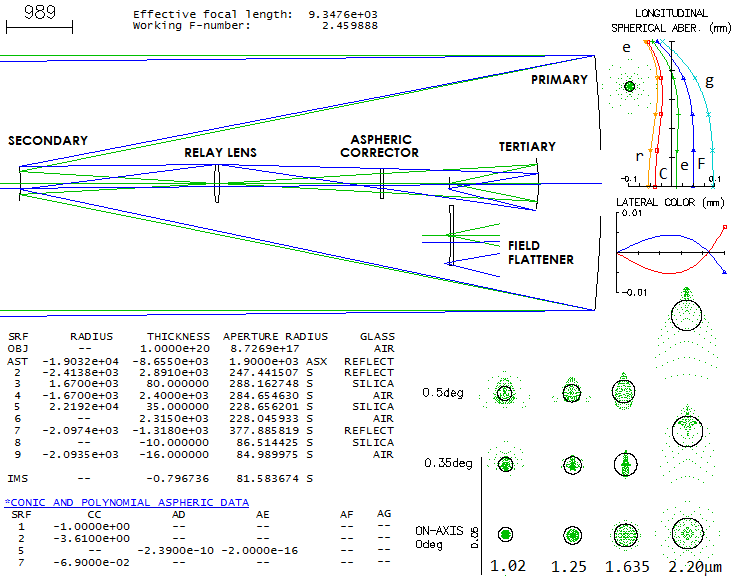Image resolution: width=736 pixels, height=586 pixels.
Task: Click the APERTURE RADIUS column header
Action: (x=276, y=337)
